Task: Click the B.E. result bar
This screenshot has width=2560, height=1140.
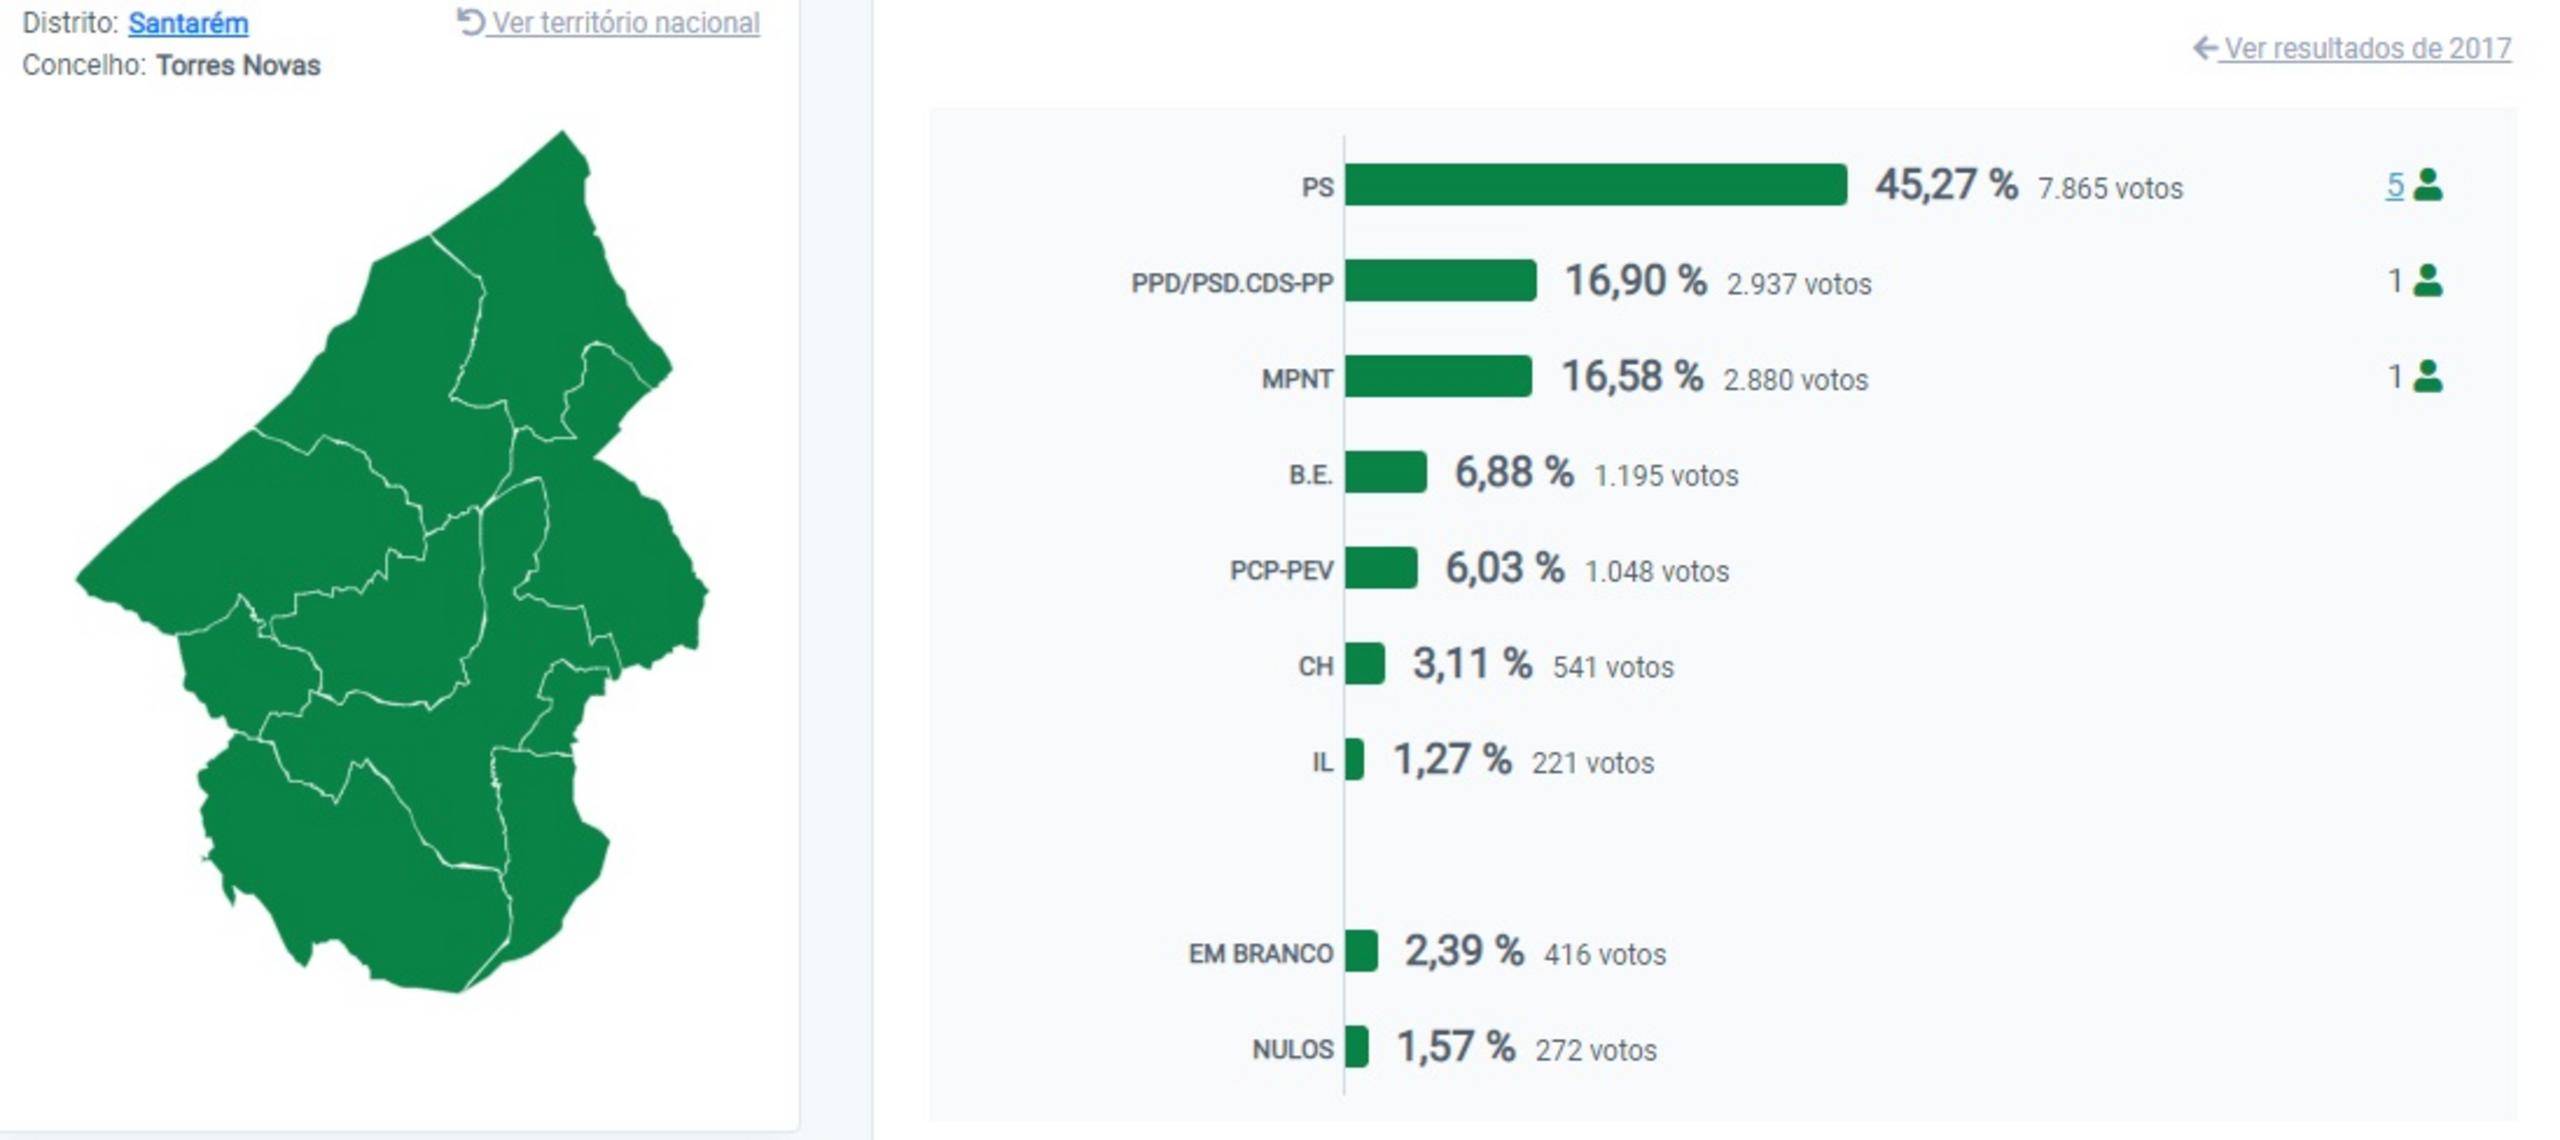Action: tap(1386, 472)
